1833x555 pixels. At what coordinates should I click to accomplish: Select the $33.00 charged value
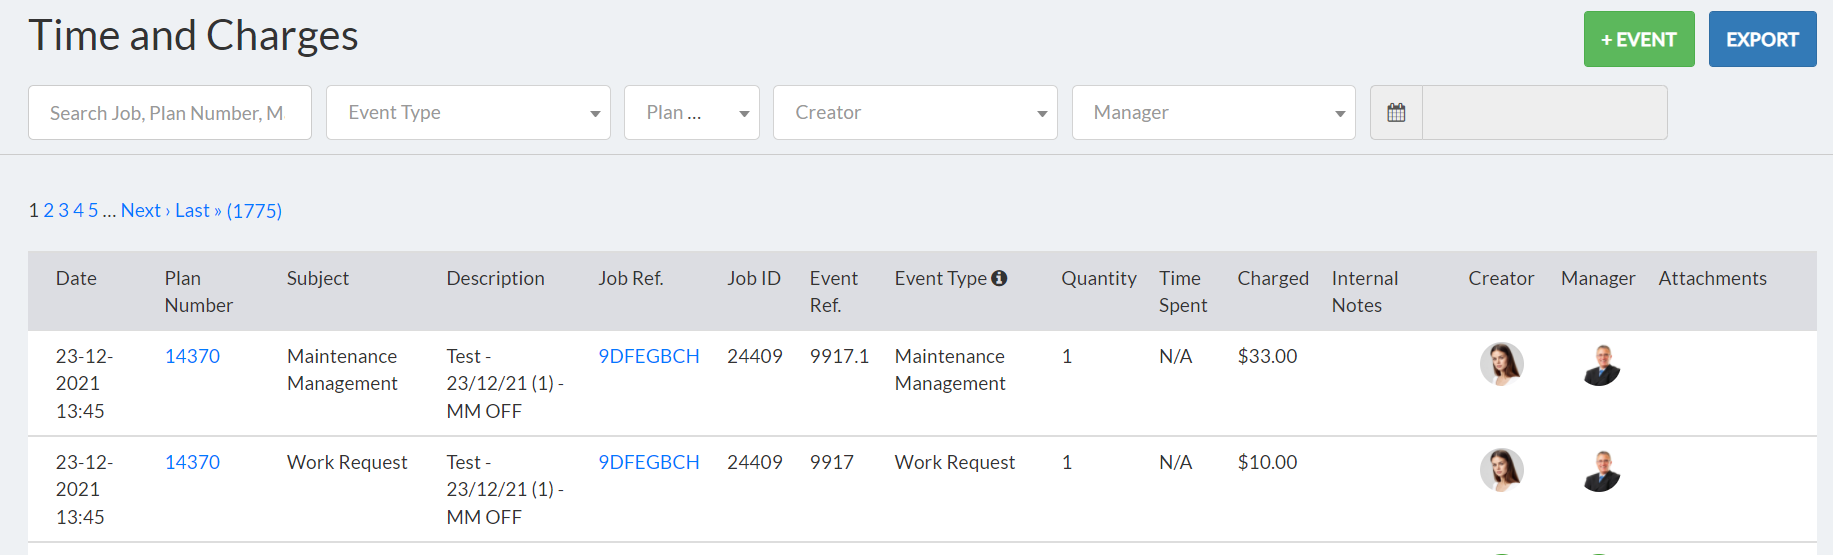(1267, 356)
